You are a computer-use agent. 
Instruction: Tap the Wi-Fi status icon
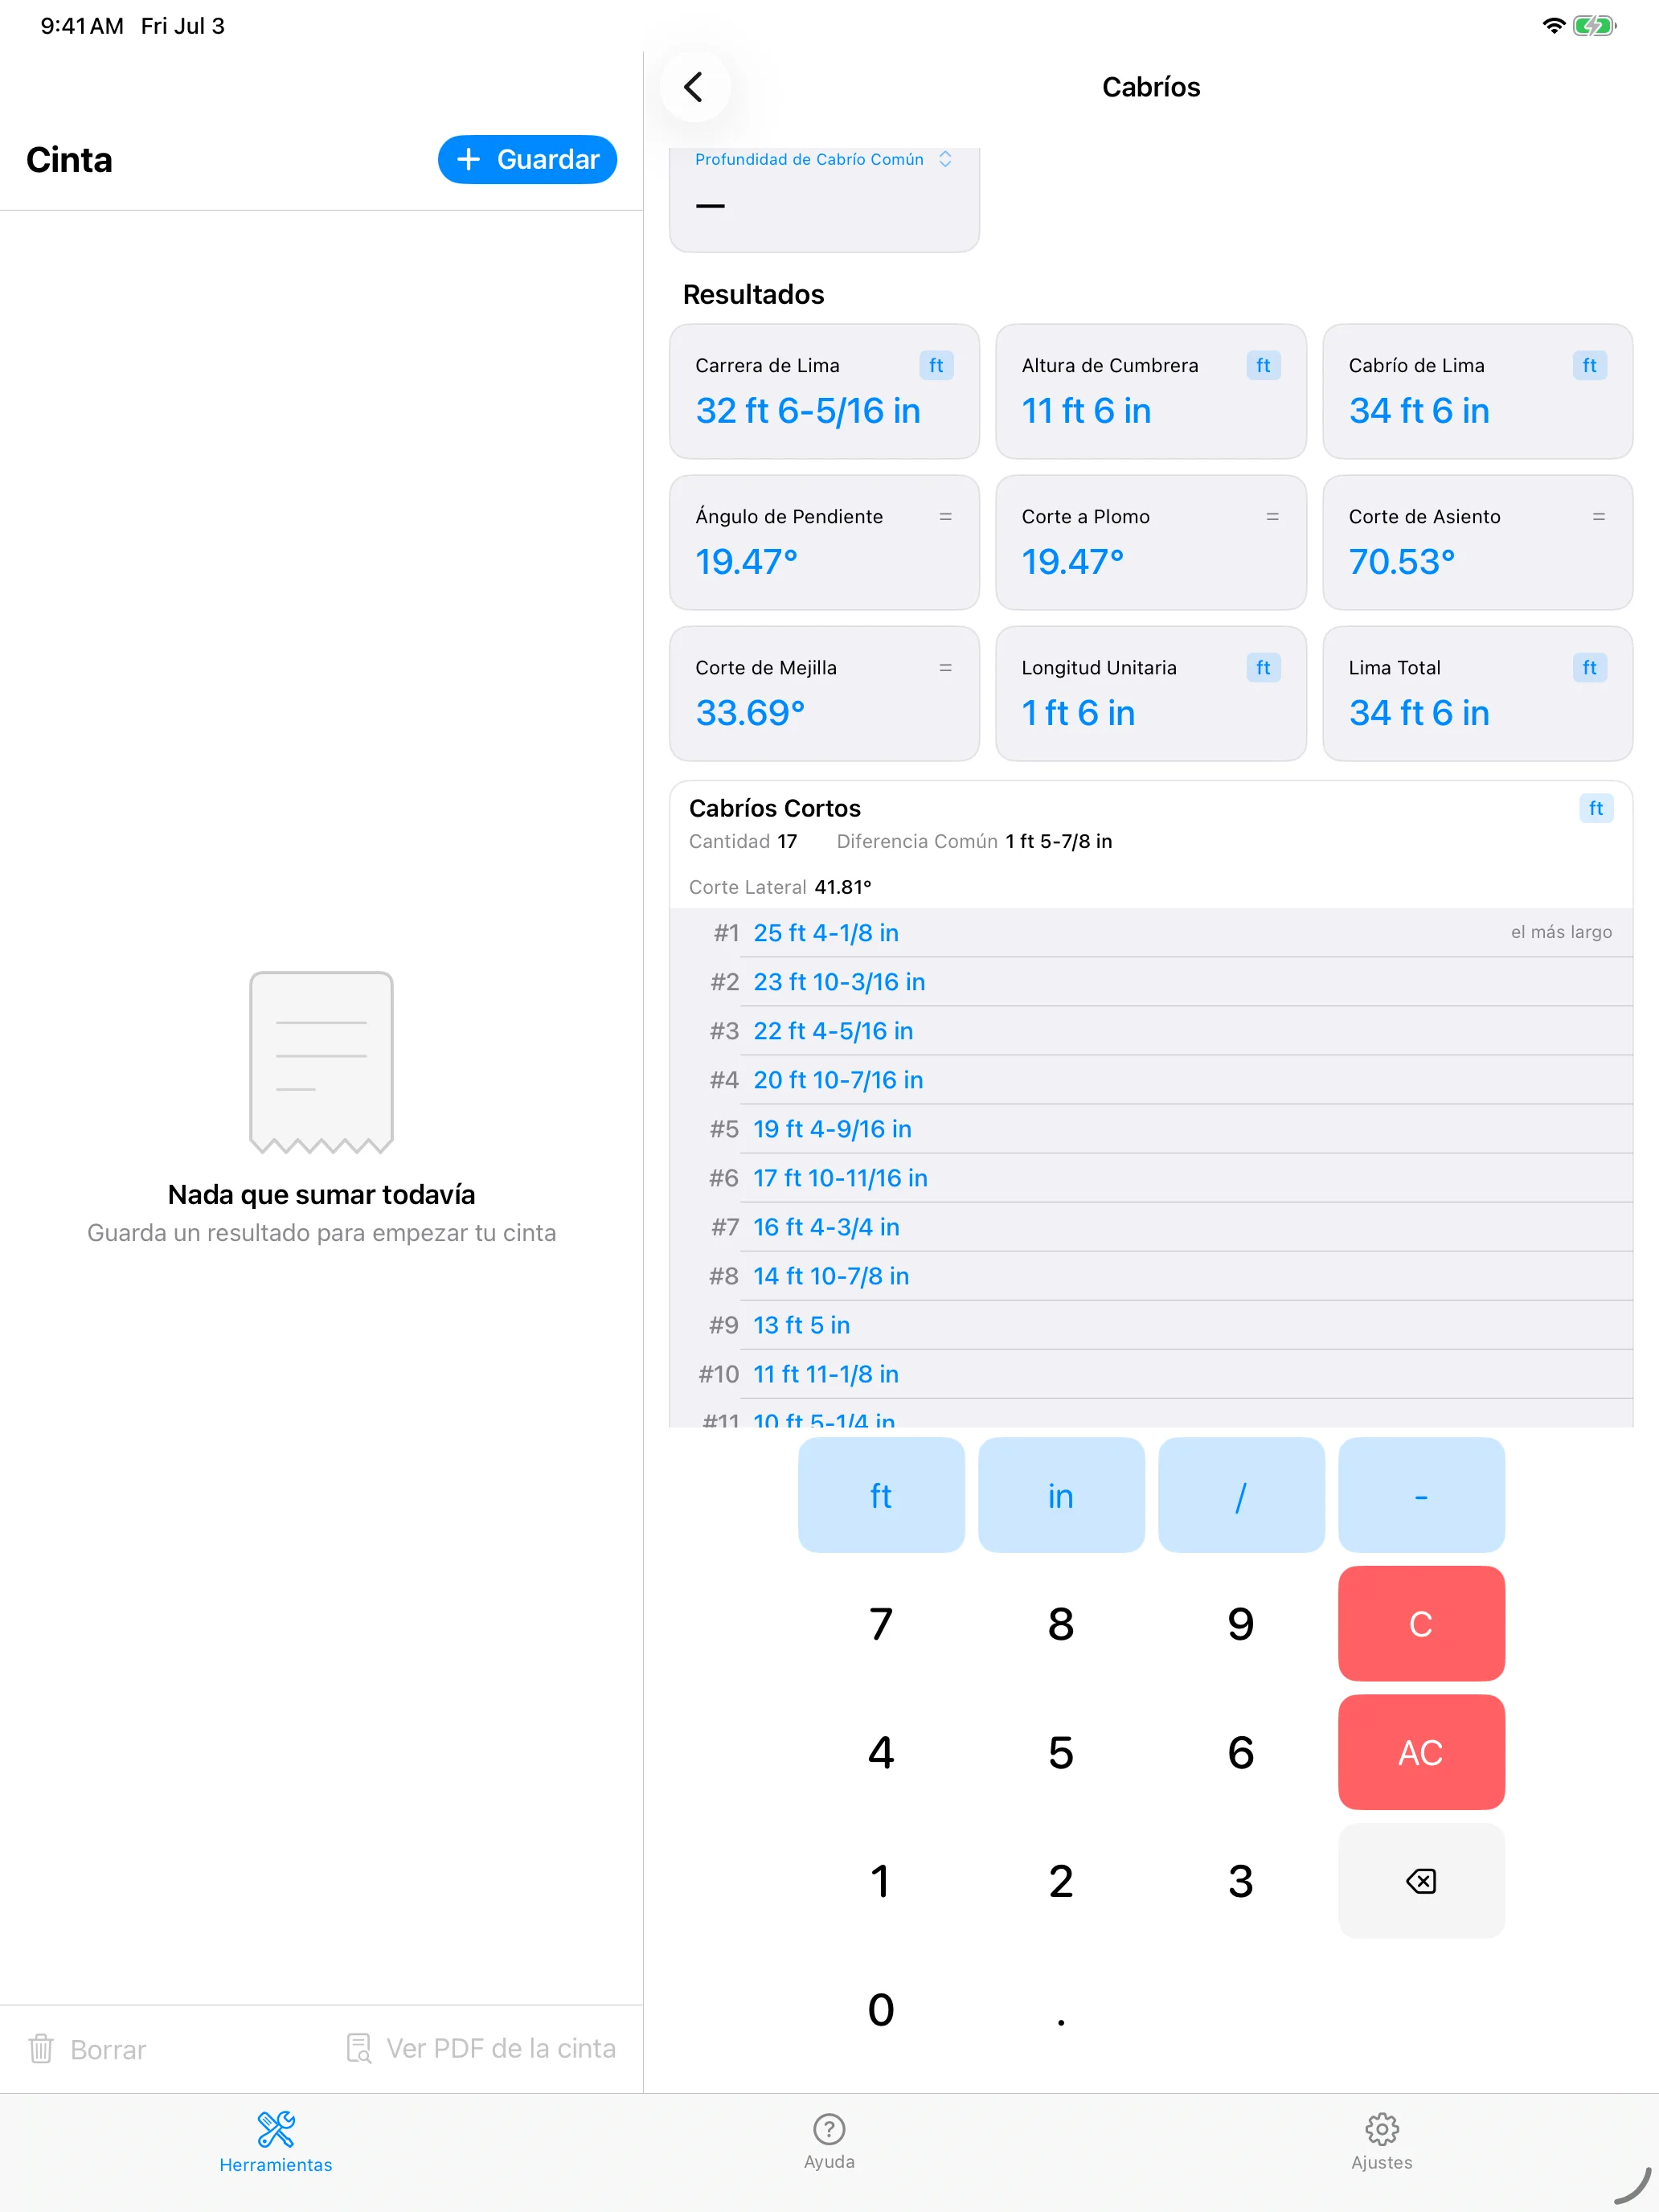[x=1553, y=26]
